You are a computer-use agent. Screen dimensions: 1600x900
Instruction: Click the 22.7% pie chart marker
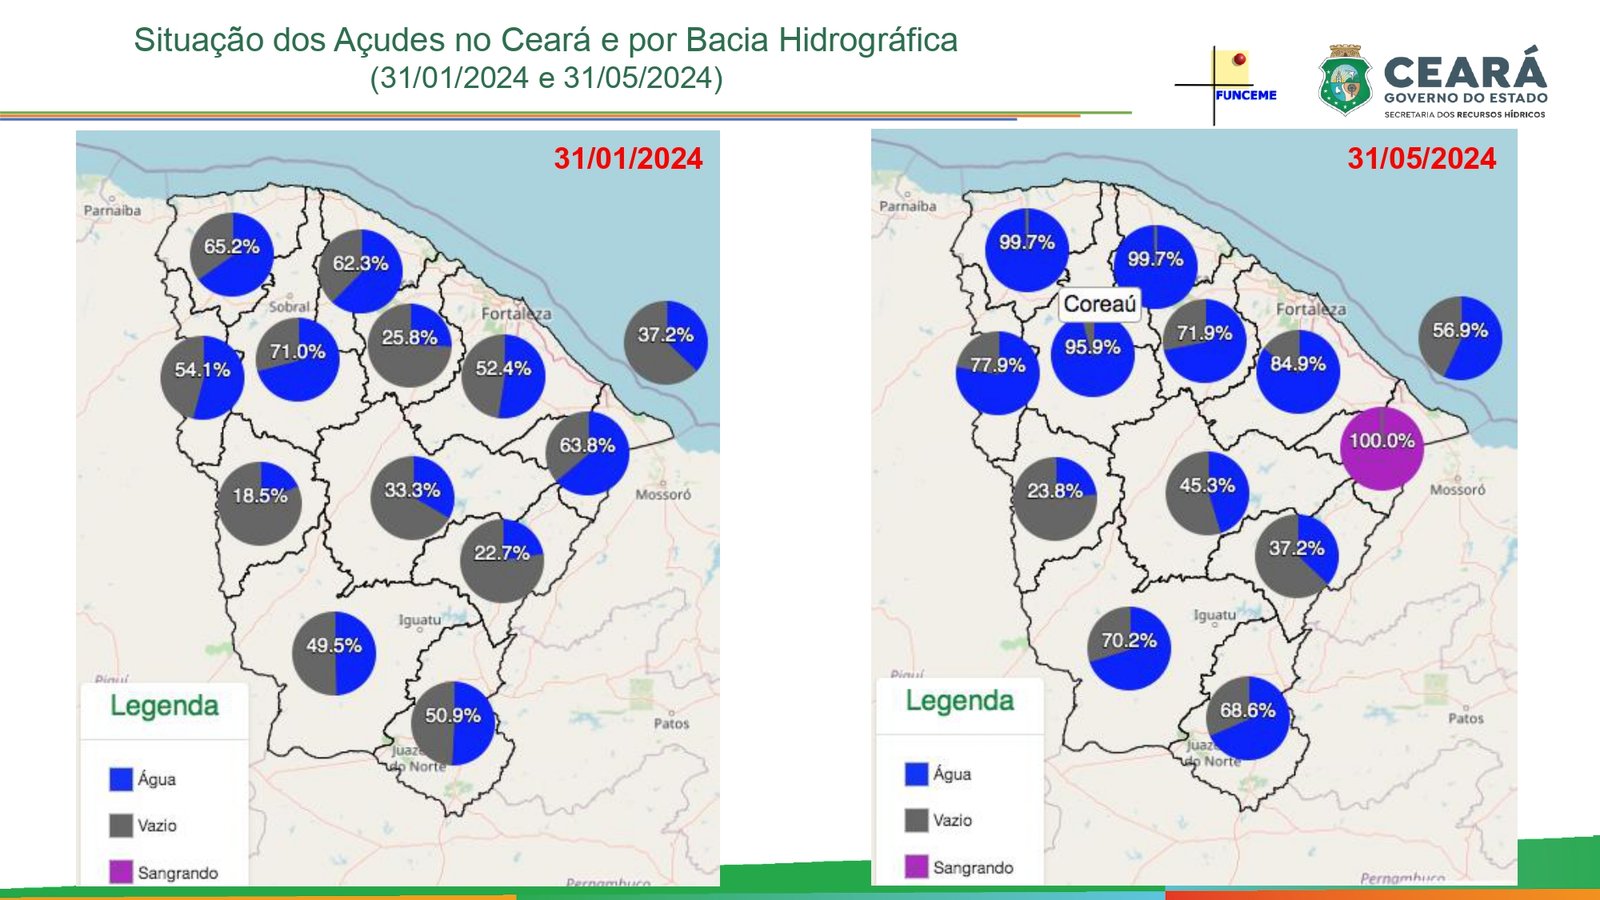(502, 560)
